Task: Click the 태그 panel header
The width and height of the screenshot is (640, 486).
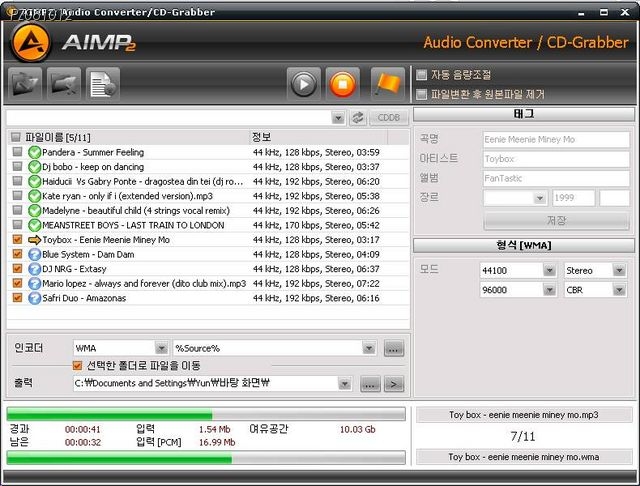Action: coord(524,114)
